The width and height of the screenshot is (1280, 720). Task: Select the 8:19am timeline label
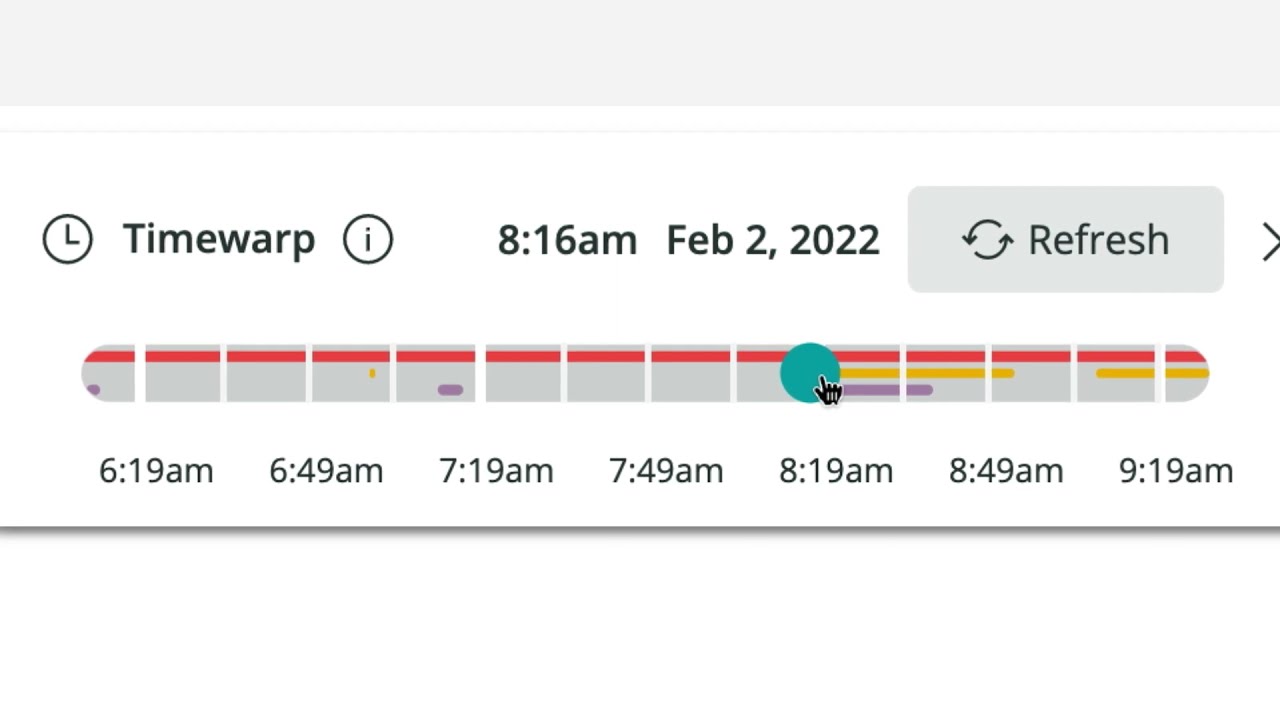point(836,471)
